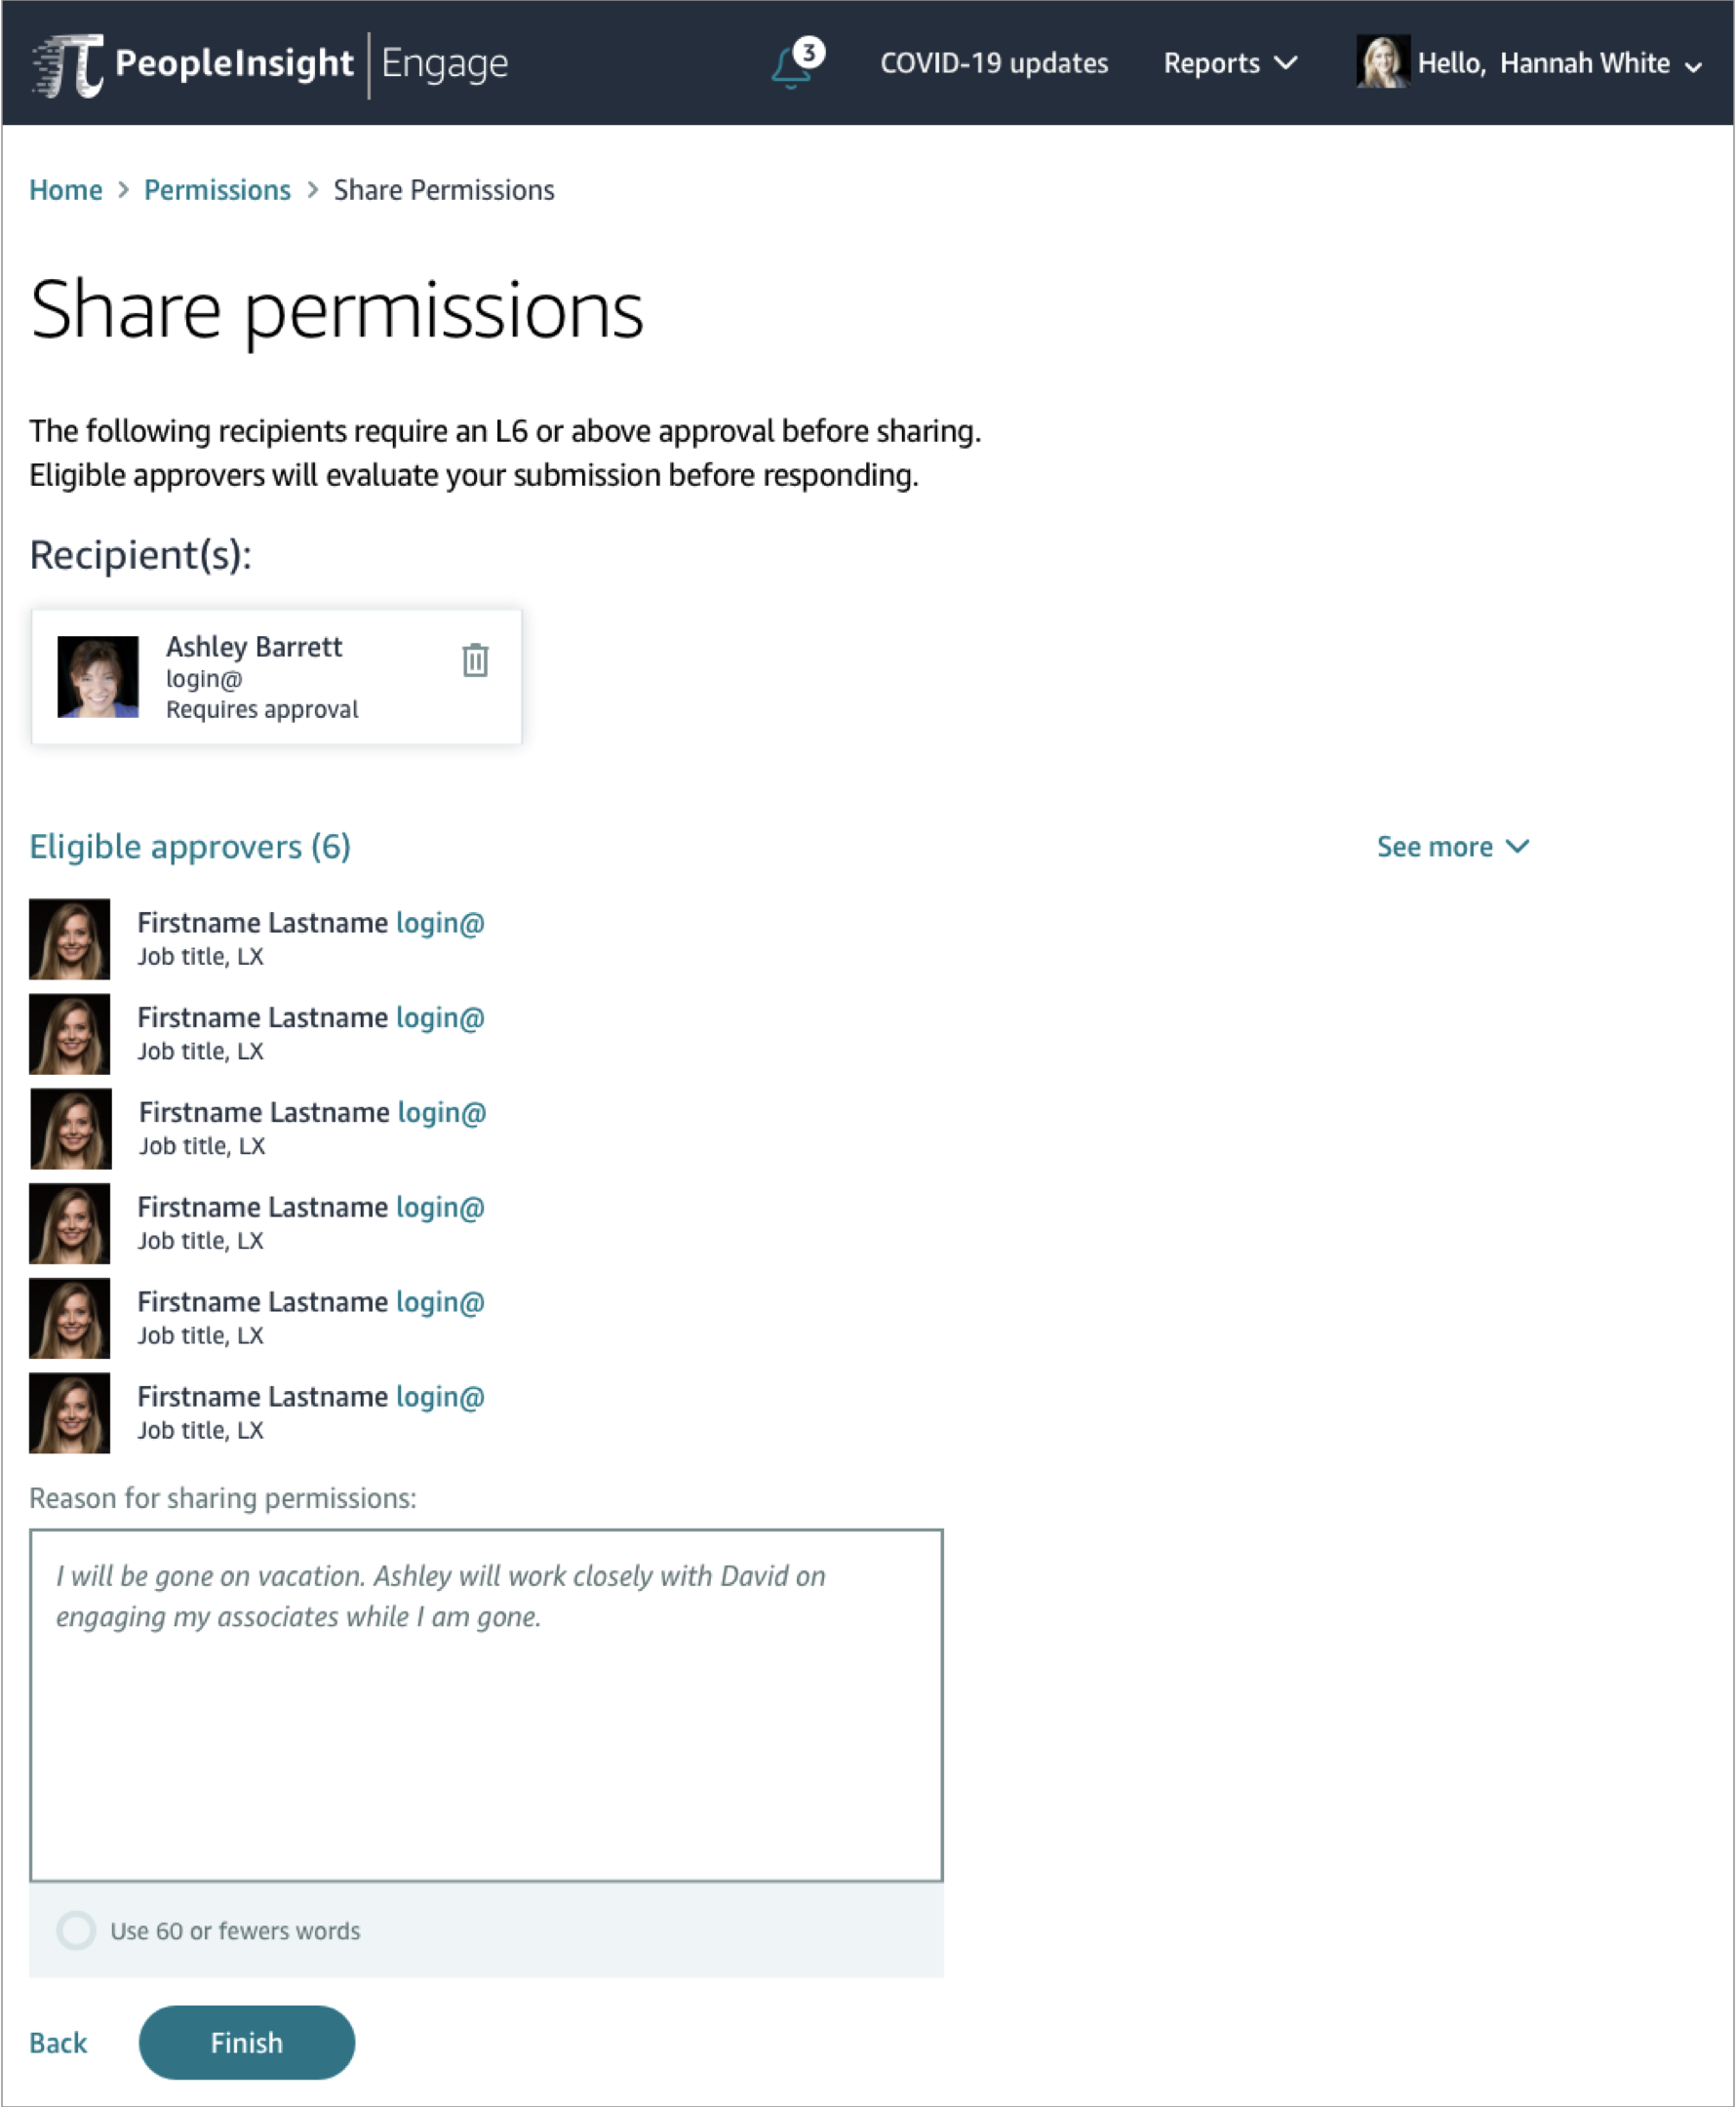Open the Reports dropdown menu
1736x2107 pixels.
1230,63
